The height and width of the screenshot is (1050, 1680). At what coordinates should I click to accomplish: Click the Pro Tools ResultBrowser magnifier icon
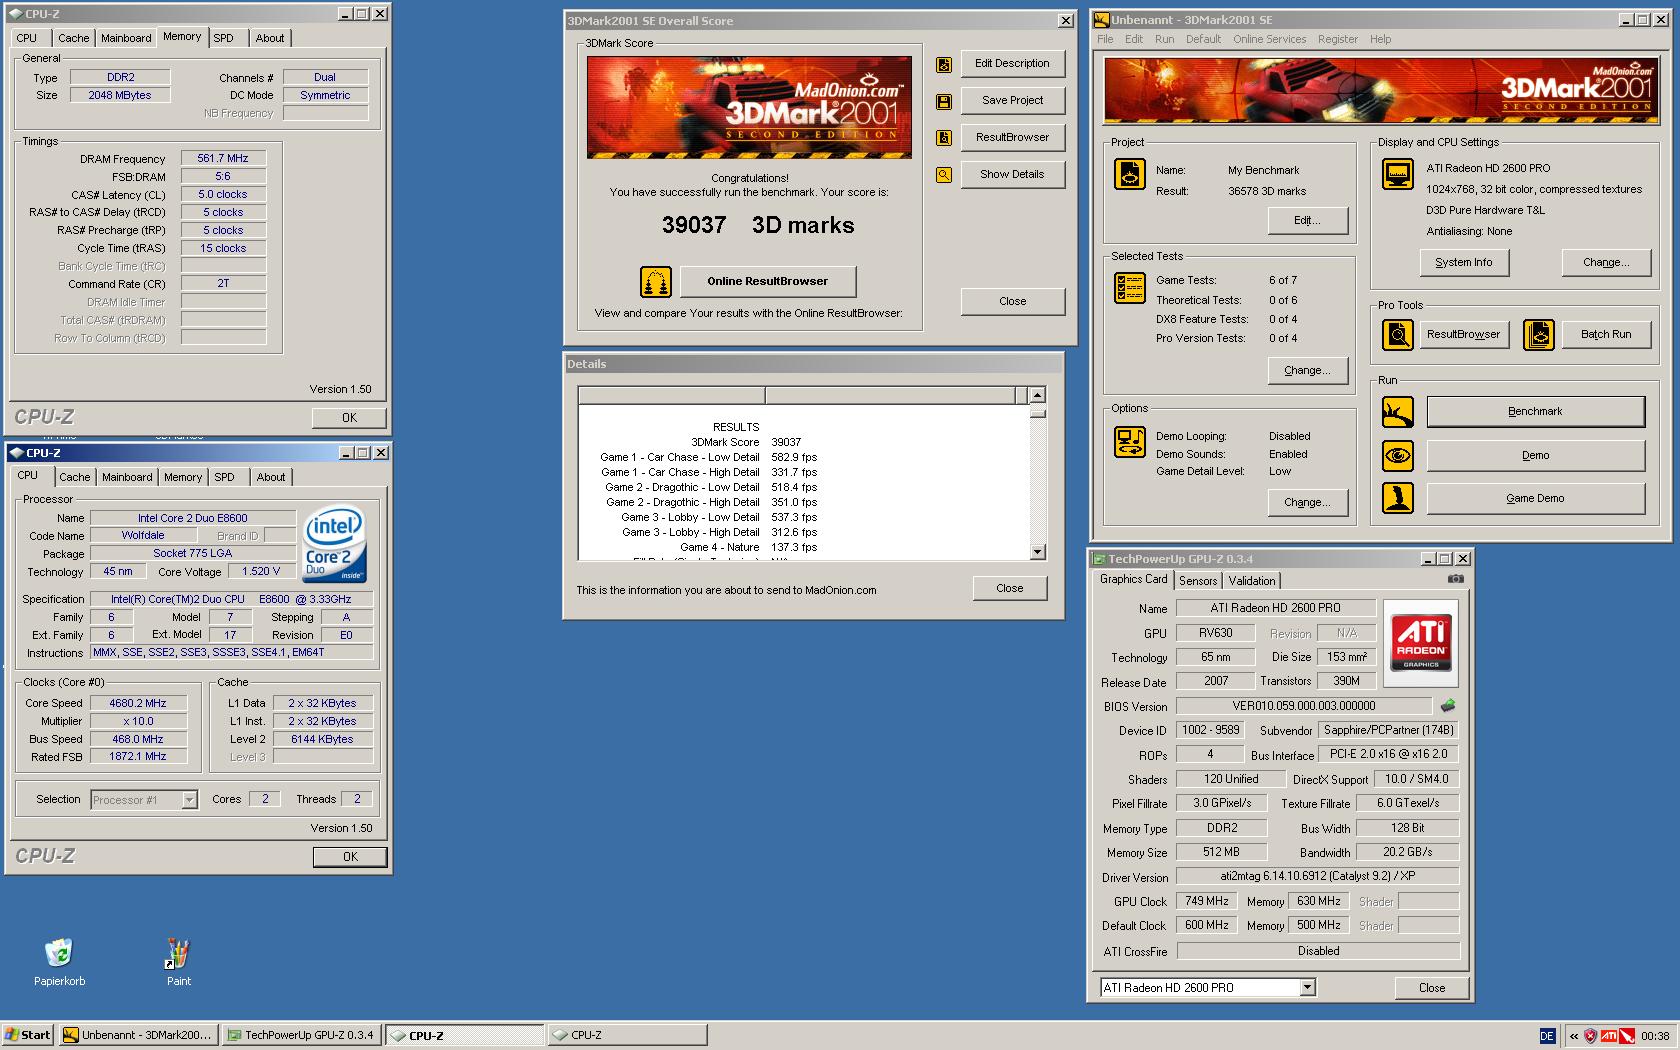pyautogui.click(x=1397, y=335)
